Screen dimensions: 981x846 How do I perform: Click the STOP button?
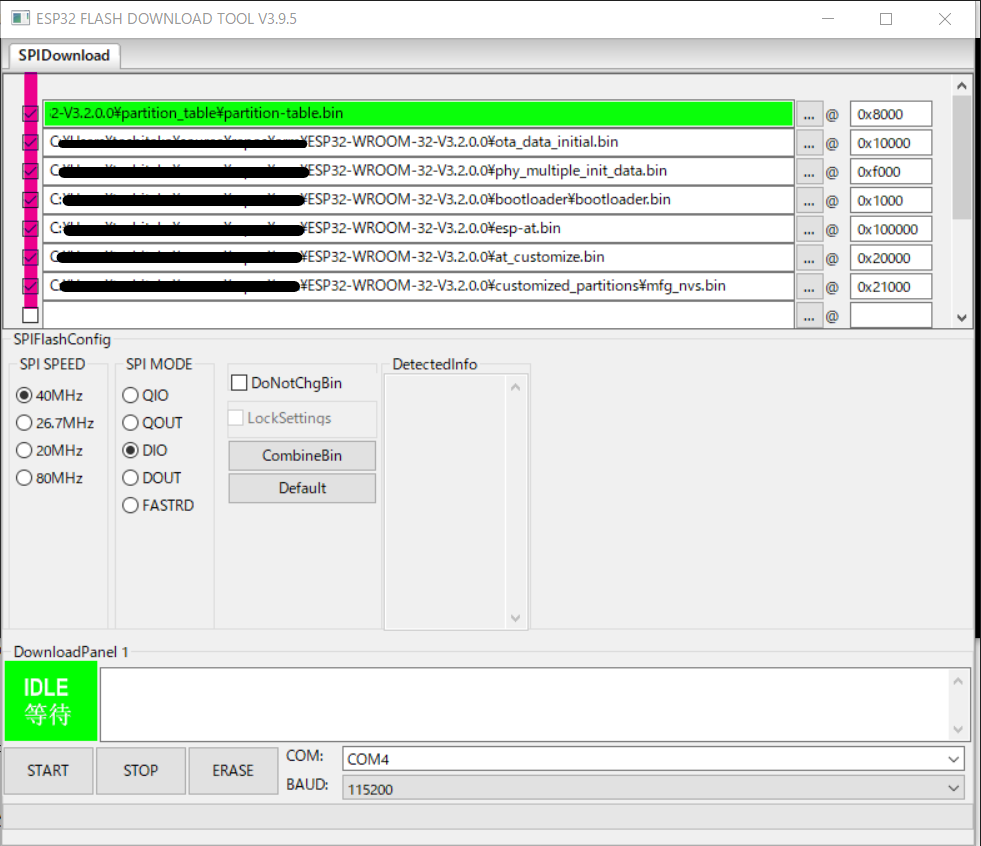(141, 771)
